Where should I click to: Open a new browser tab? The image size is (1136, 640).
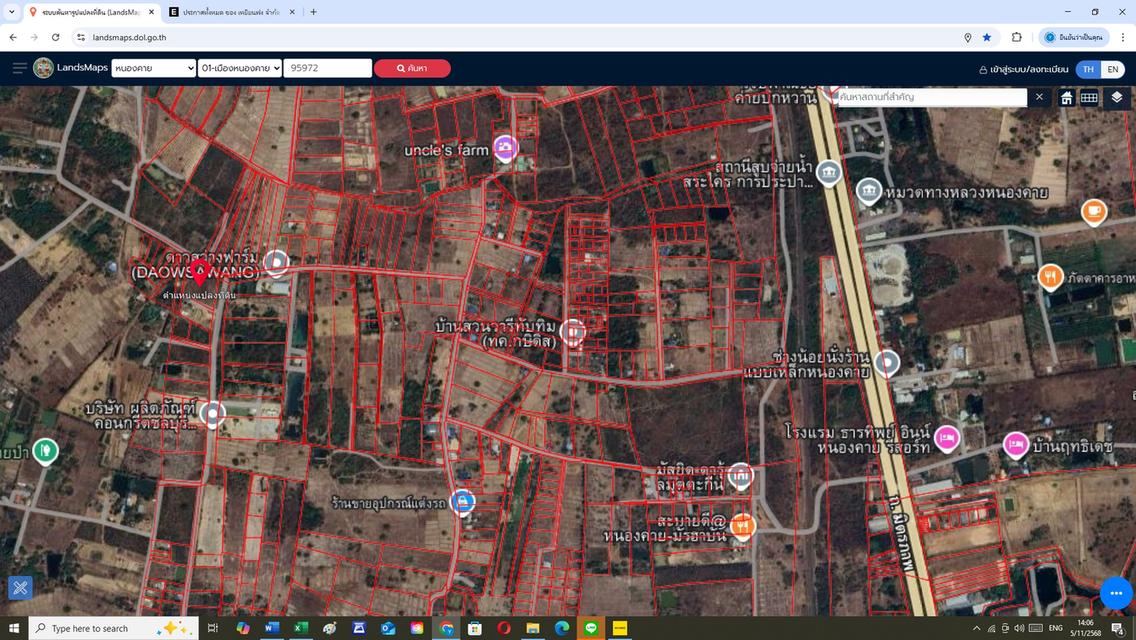pyautogui.click(x=313, y=12)
